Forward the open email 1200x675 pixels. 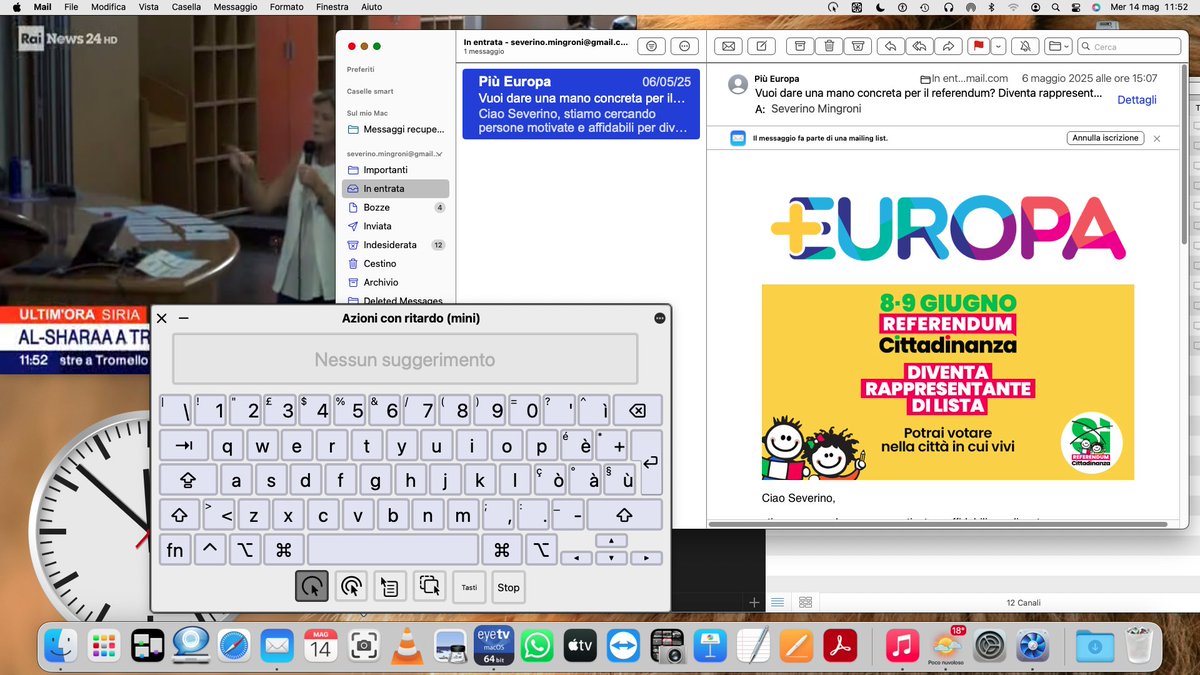[949, 46]
